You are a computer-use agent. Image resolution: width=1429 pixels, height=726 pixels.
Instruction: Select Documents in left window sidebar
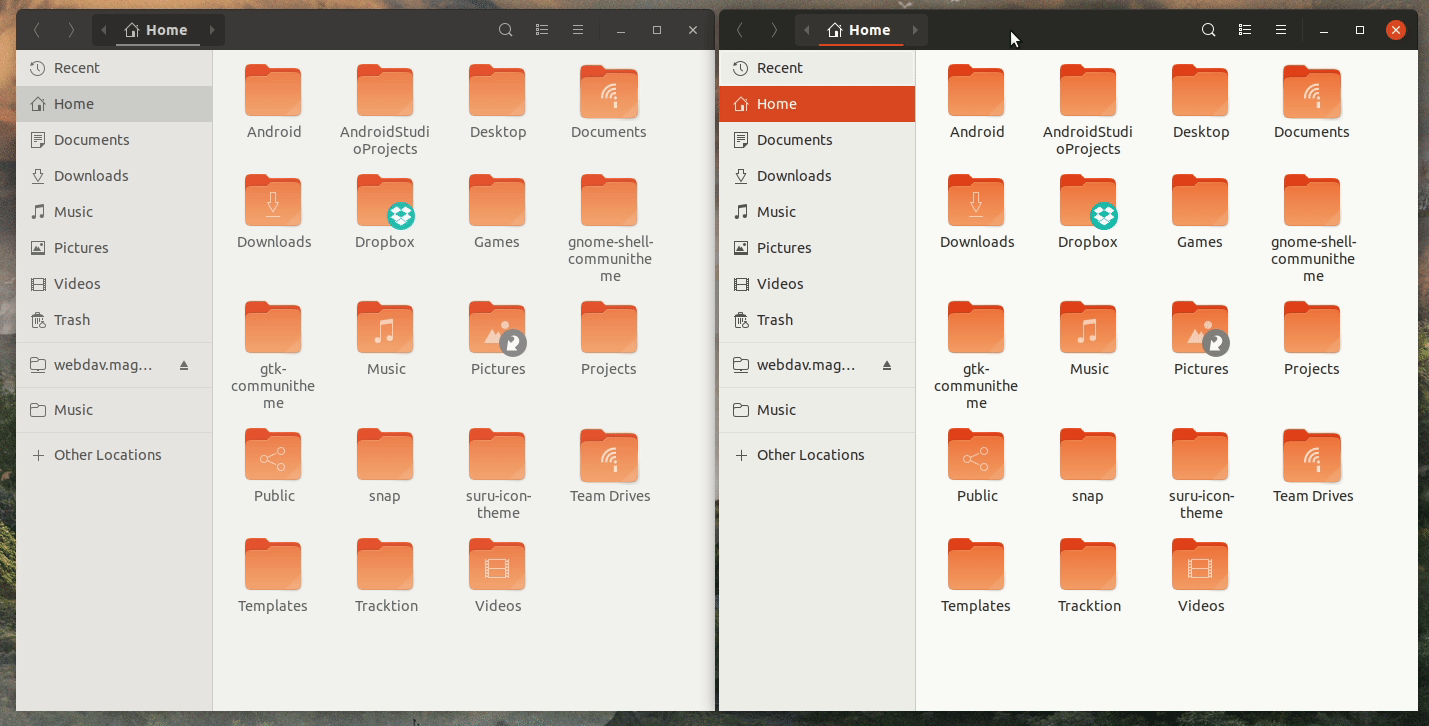click(x=114, y=140)
